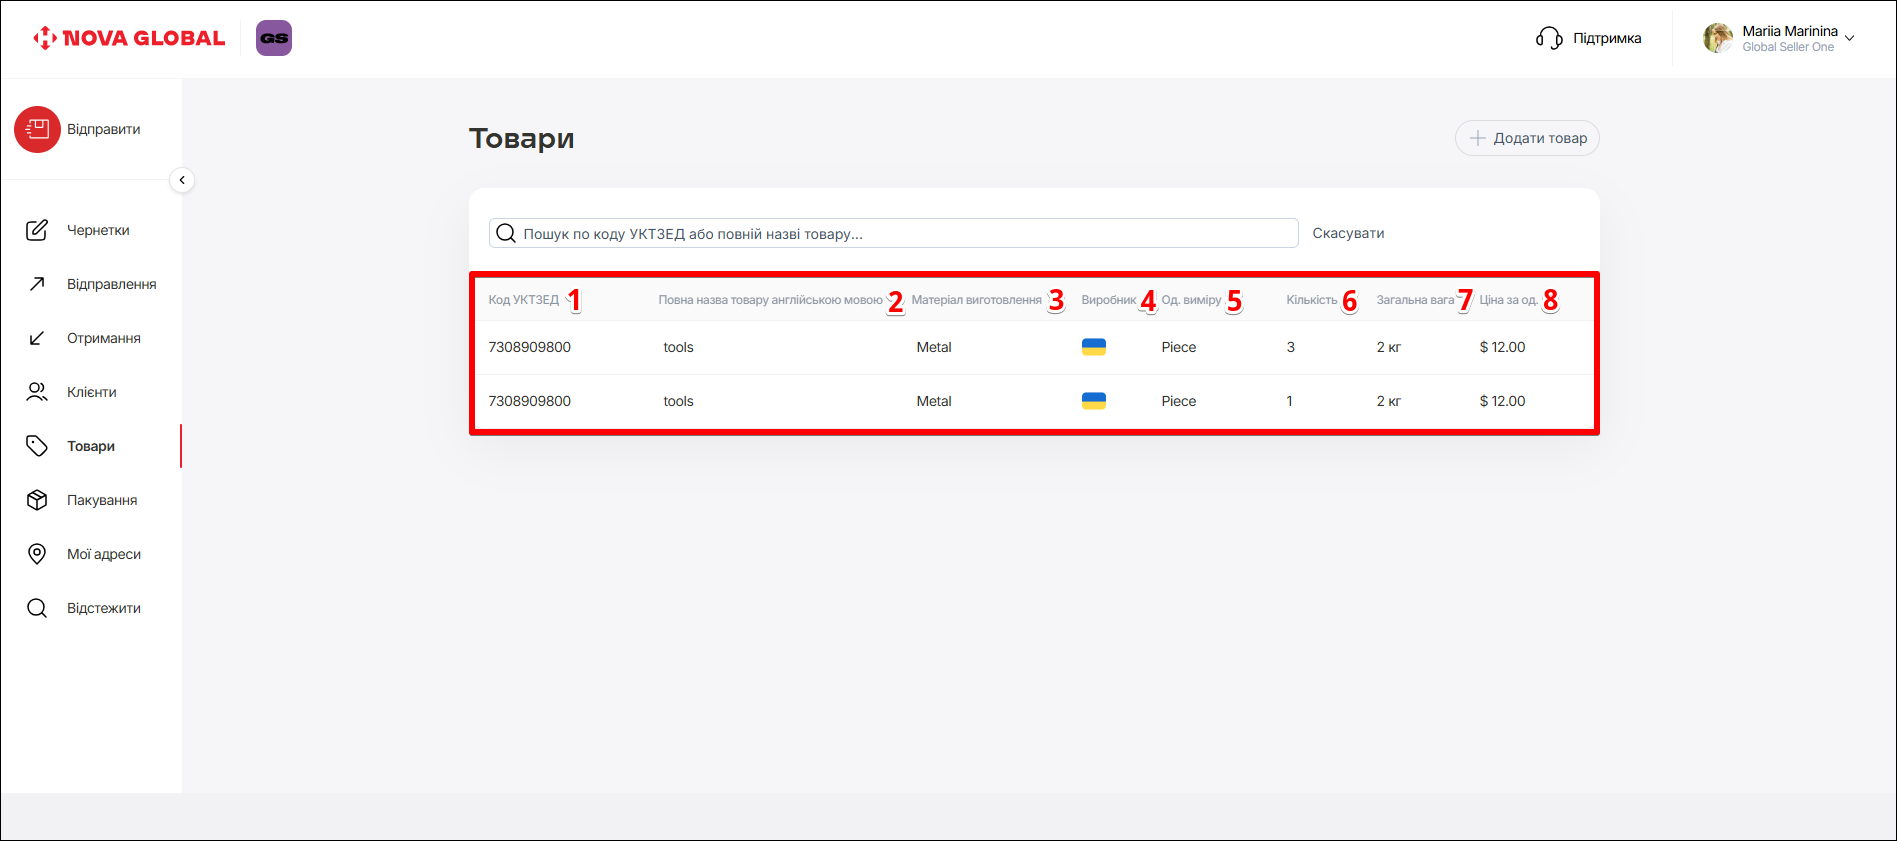This screenshot has width=1897, height=841.
Task: Select Пакування packaging in sidebar
Action: click(x=101, y=500)
